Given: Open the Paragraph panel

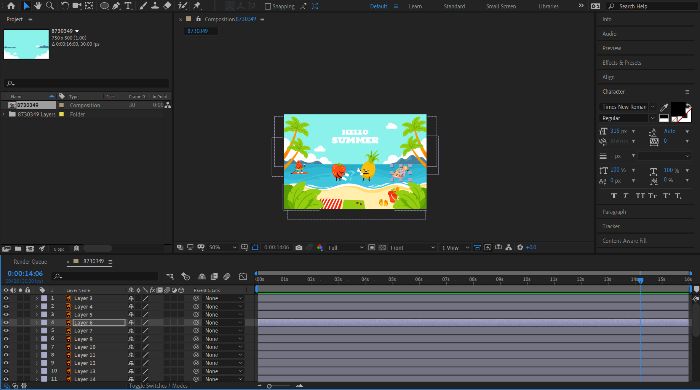Looking at the screenshot, I should pos(614,212).
